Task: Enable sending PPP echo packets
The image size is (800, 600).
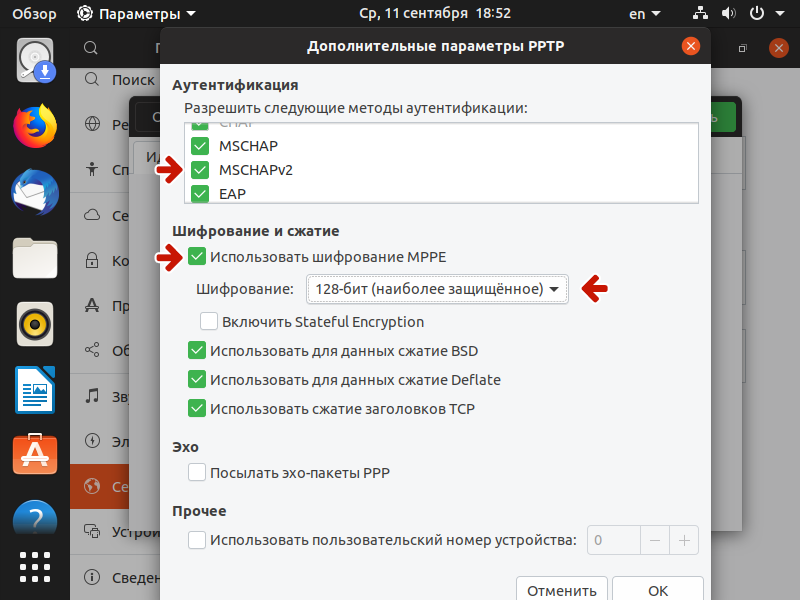Action: click(196, 473)
